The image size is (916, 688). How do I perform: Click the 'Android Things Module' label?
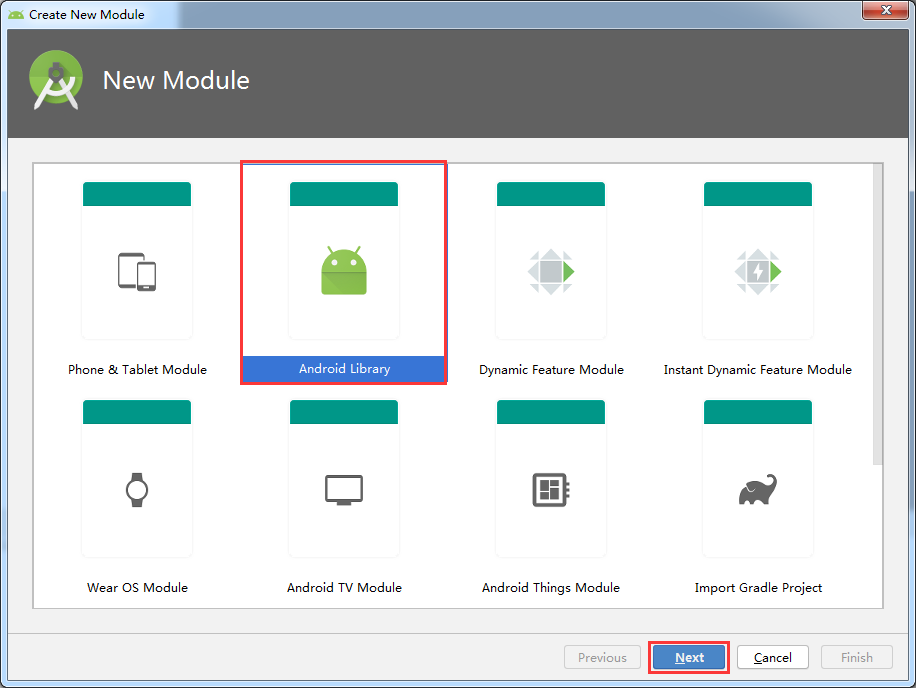pos(551,588)
